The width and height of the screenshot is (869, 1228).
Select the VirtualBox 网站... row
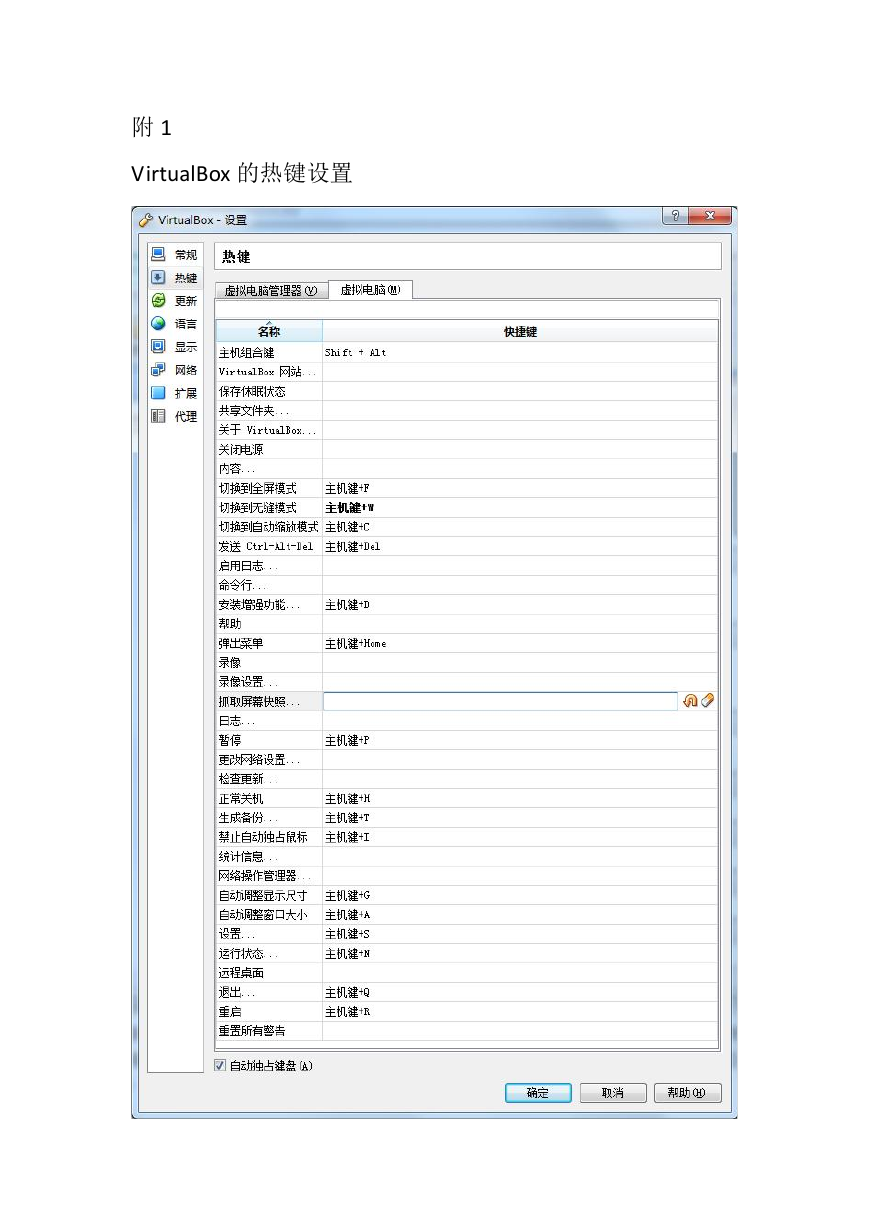pos(467,372)
